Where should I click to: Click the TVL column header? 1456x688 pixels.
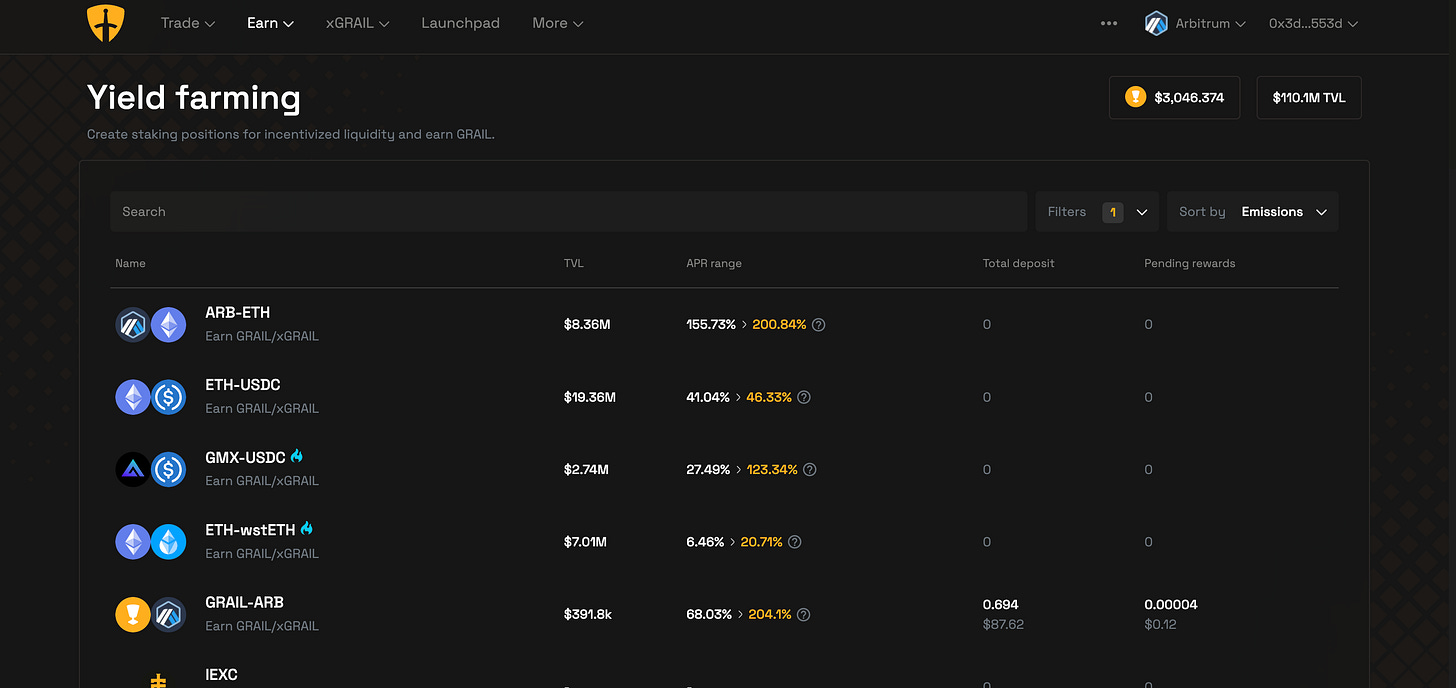574,263
